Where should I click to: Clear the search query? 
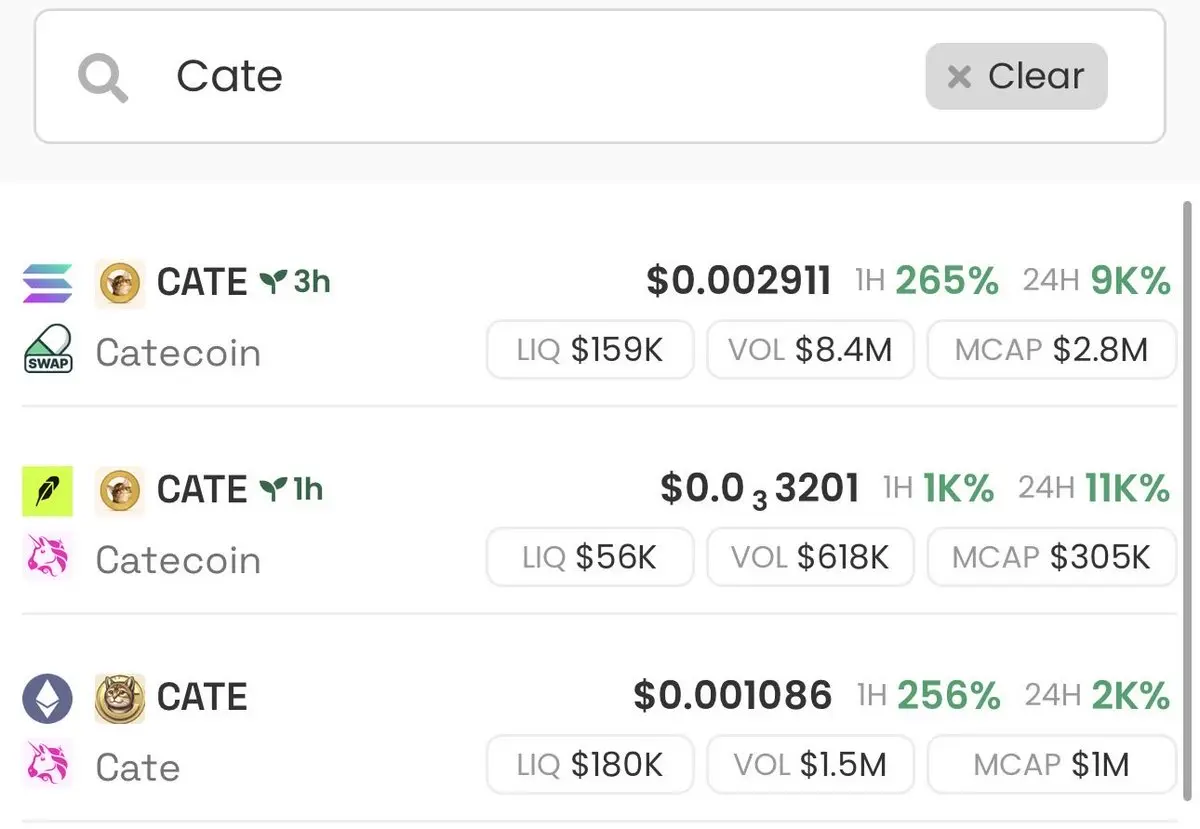[1016, 76]
